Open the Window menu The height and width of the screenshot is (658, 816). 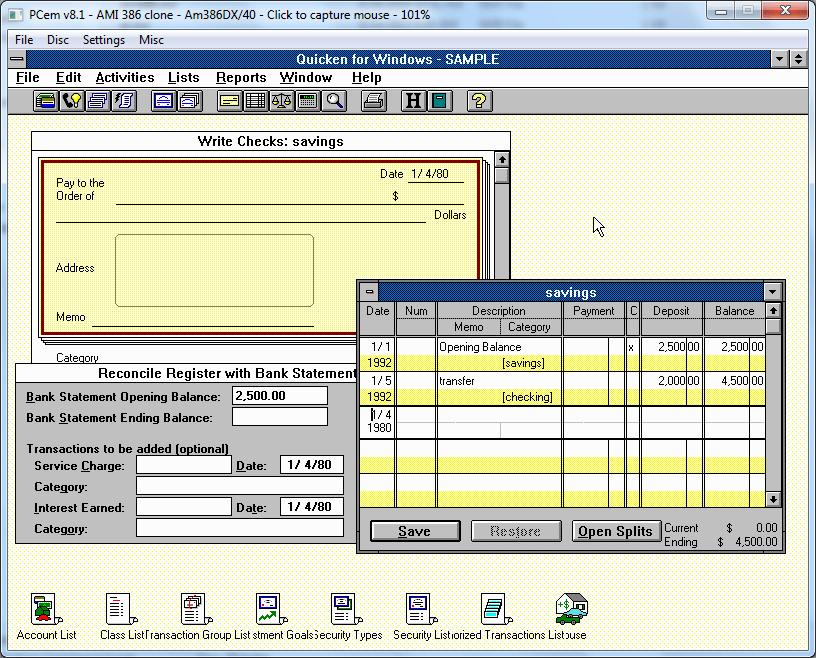pyautogui.click(x=306, y=78)
